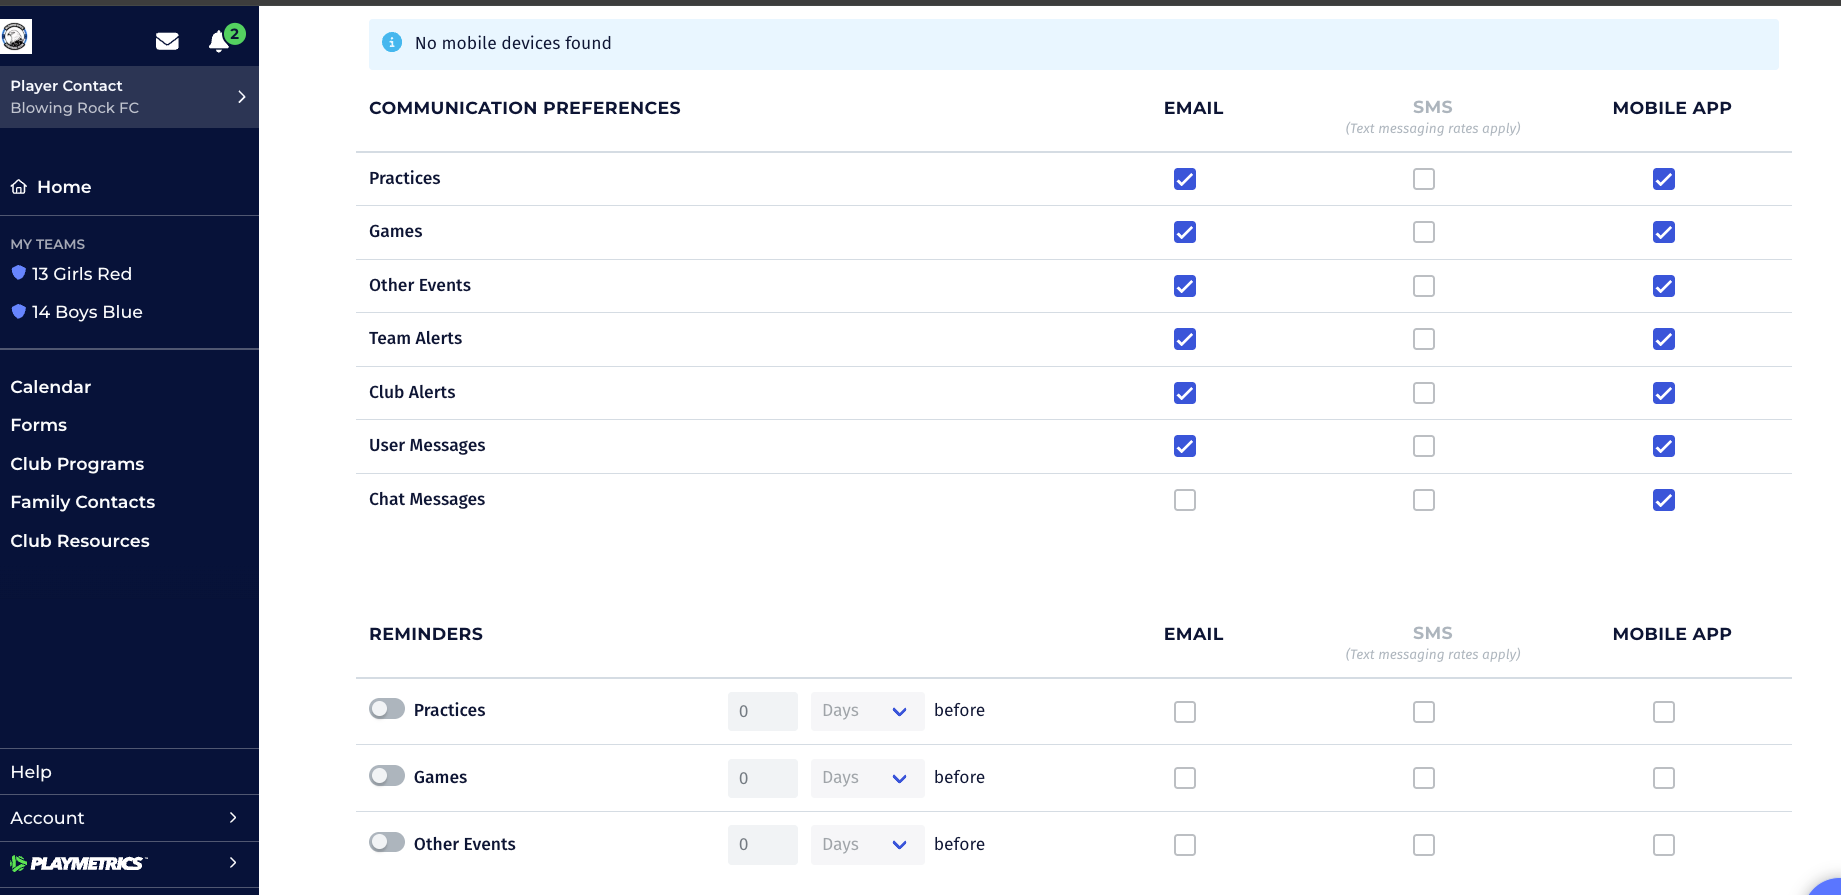
Task: Go to Home in the sidebar
Action: (64, 187)
